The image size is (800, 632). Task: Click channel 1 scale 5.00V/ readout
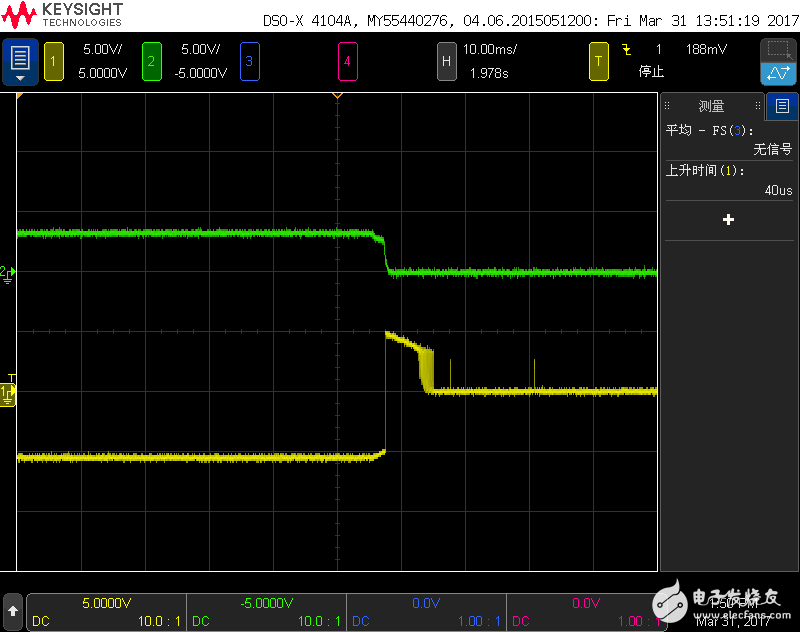coord(103,49)
